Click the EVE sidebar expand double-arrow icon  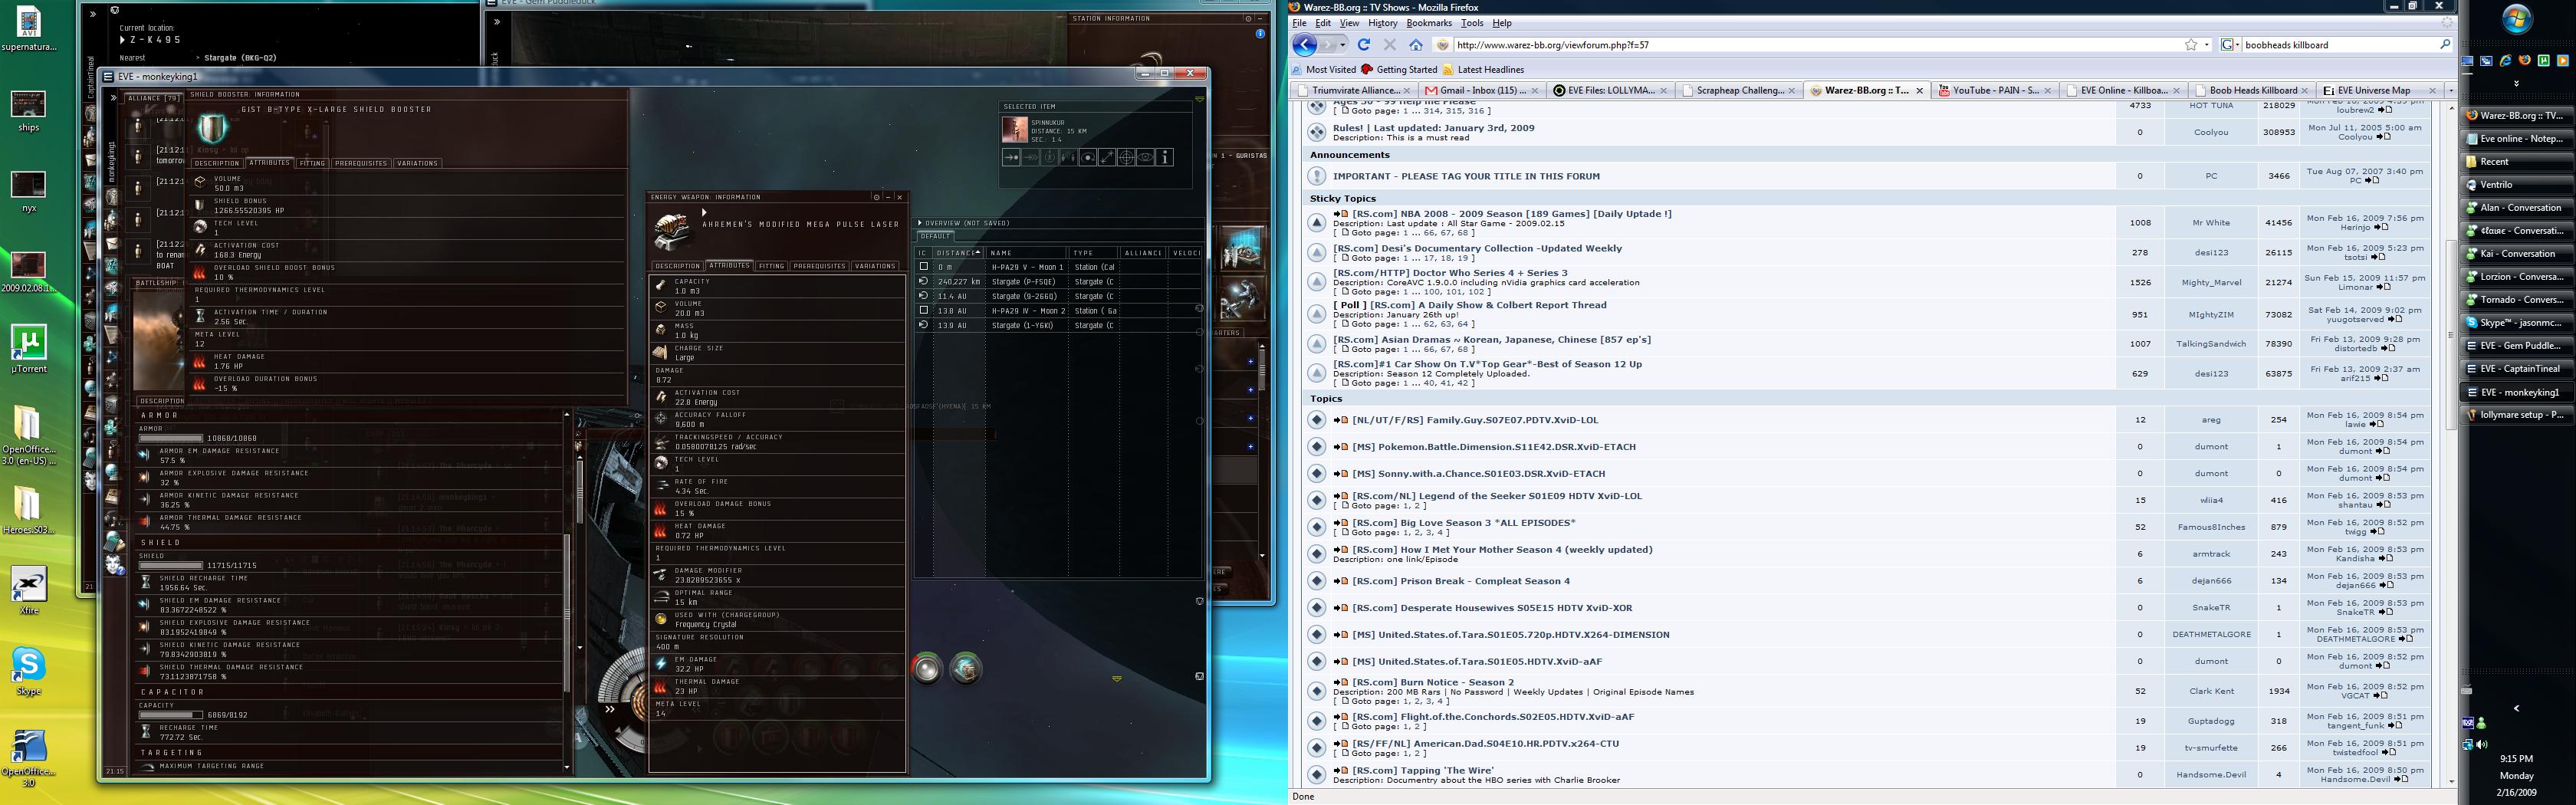coord(113,98)
